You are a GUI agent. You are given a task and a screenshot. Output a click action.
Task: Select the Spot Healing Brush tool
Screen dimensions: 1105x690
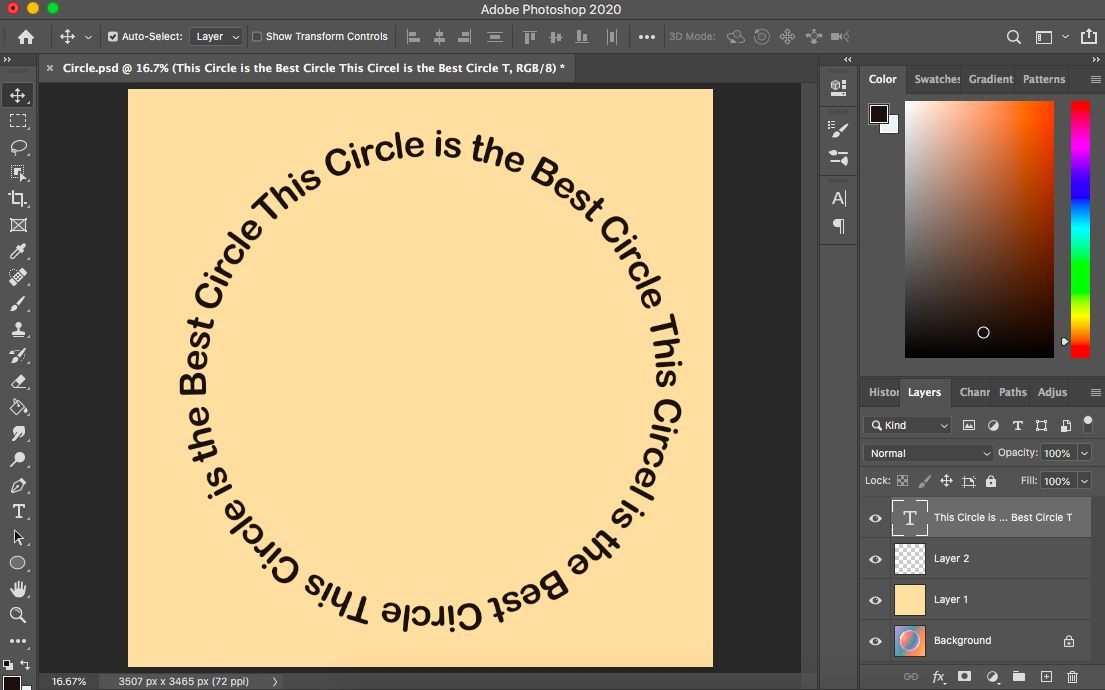pos(18,278)
